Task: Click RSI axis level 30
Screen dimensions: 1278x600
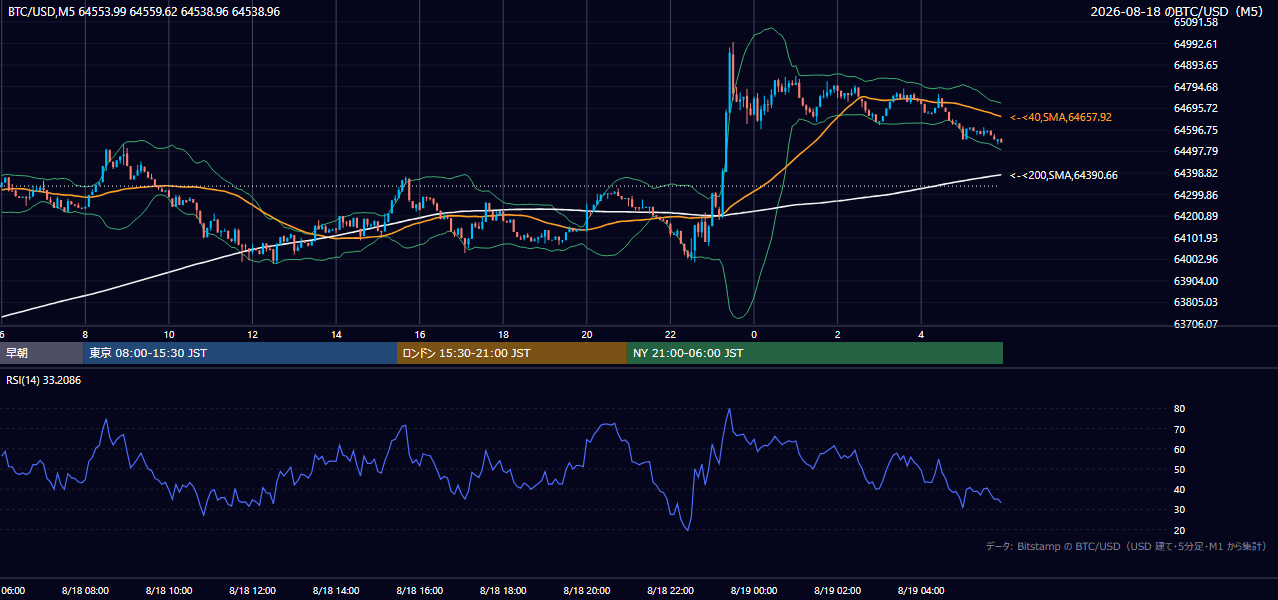Action: pyautogui.click(x=1179, y=510)
